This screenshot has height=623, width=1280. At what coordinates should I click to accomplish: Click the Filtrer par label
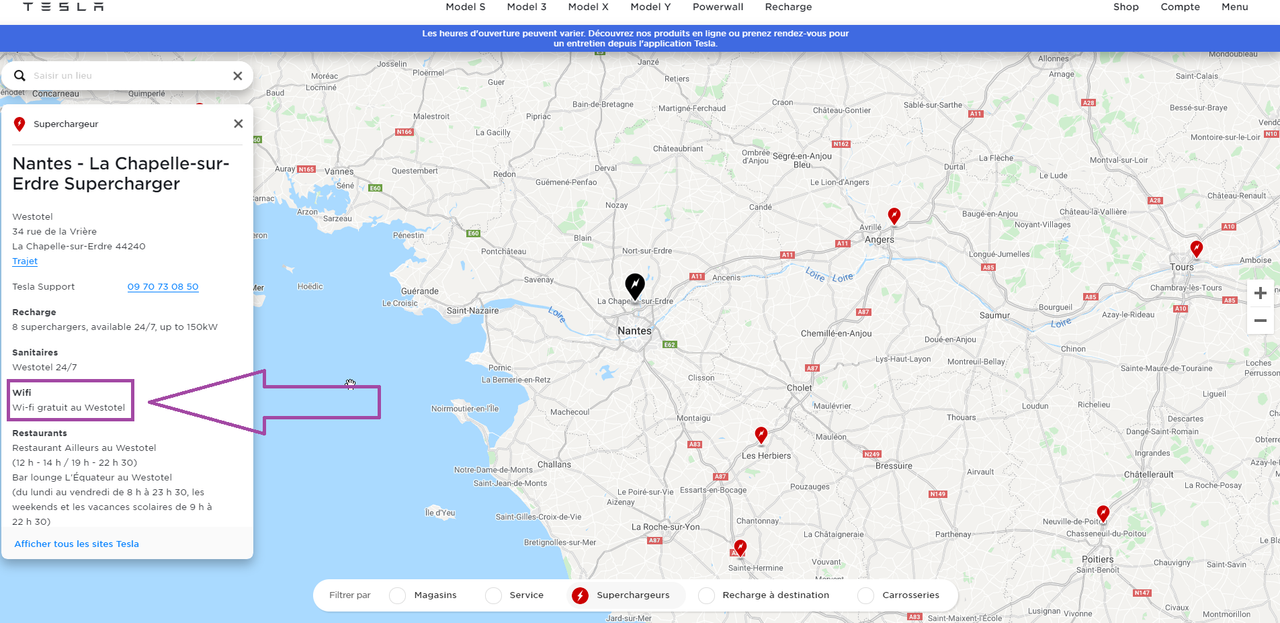tap(350, 595)
